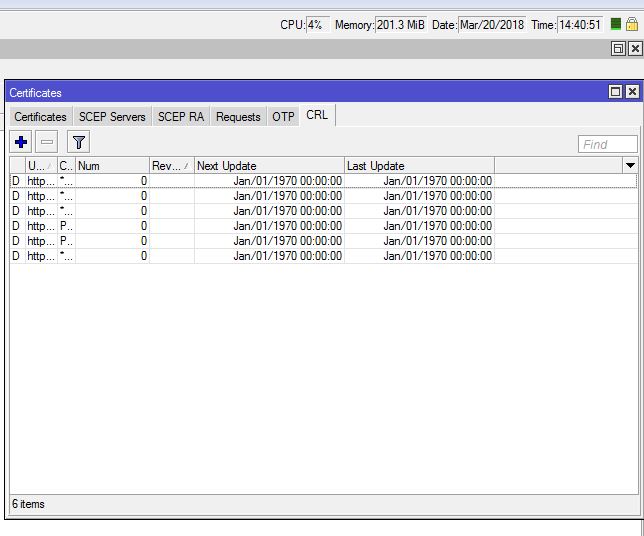644x536 pixels.
Task: Switch to the Certificates tab
Action: point(40,117)
